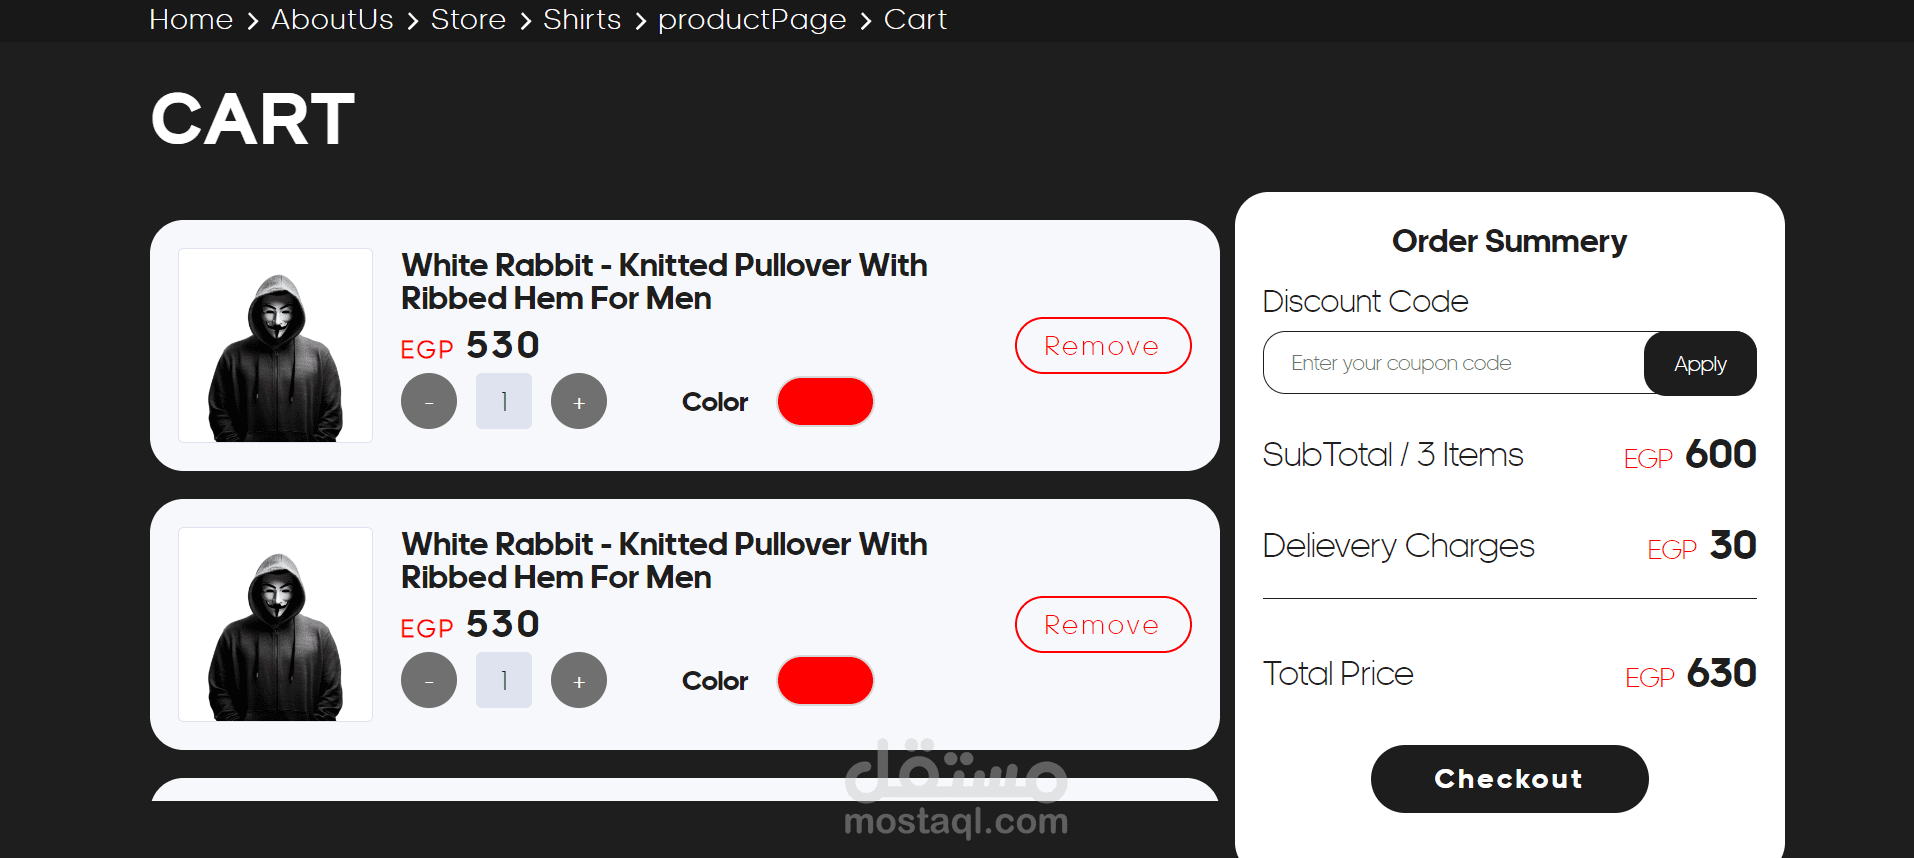The height and width of the screenshot is (858, 1914).
Task: Decrease quantity of second cart item
Action: (429, 680)
